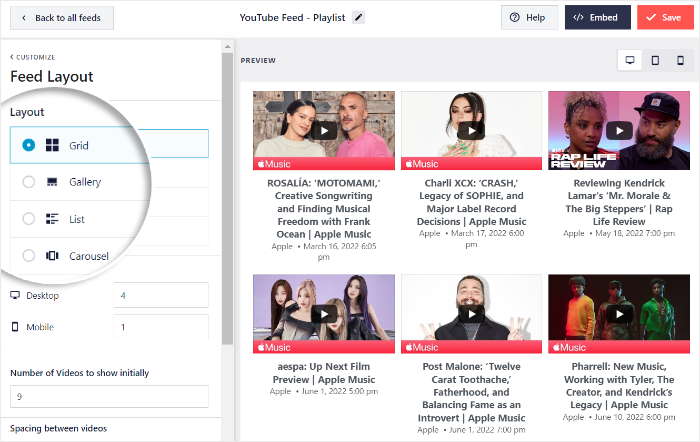Select the List layout radio button
Image resolution: width=700 pixels, height=442 pixels.
point(29,219)
